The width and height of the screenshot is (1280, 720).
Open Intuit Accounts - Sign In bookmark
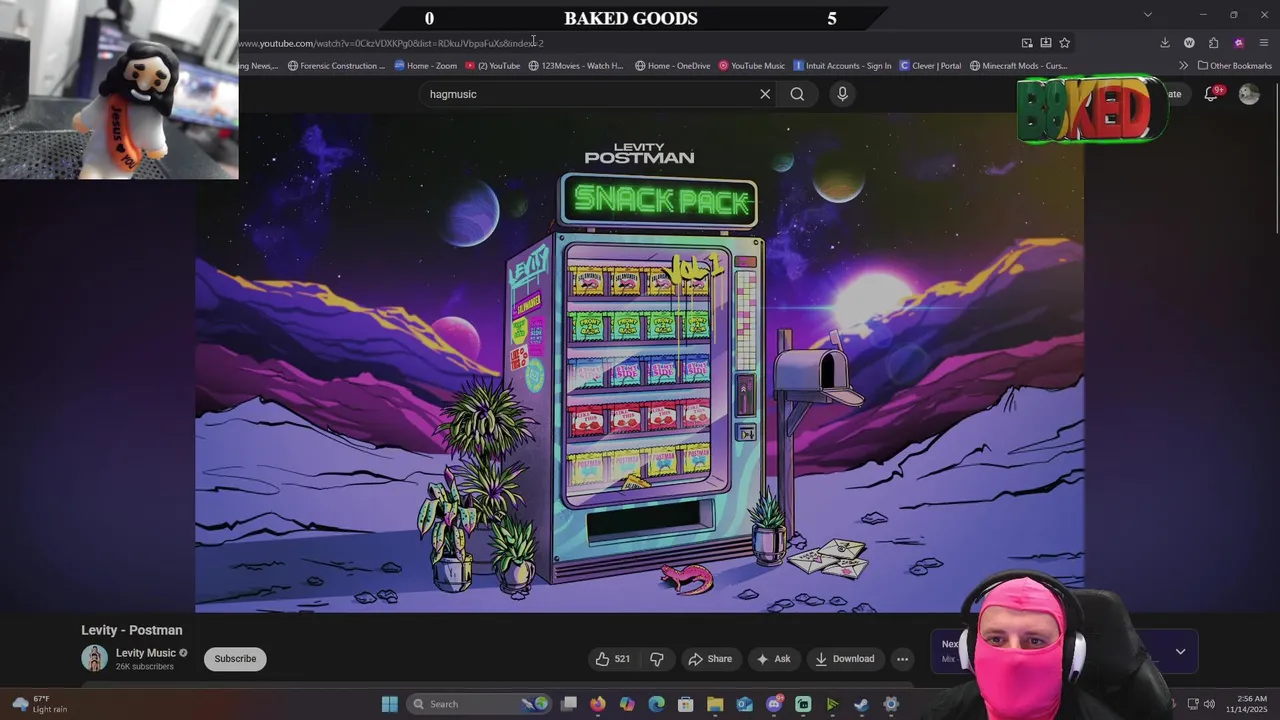click(842, 66)
